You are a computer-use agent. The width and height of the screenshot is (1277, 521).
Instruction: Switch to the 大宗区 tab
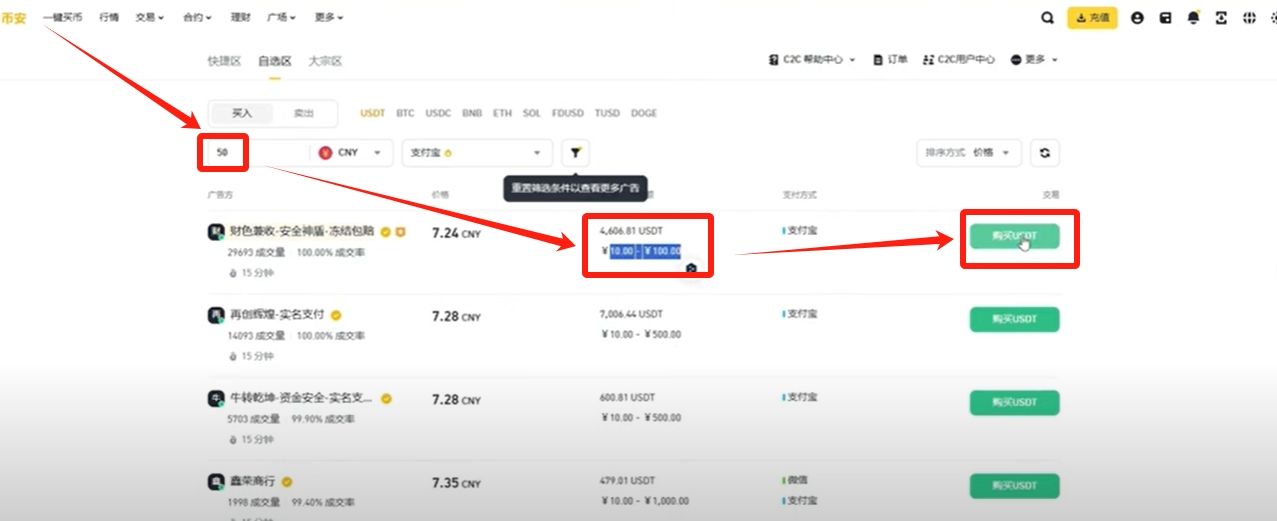point(325,61)
